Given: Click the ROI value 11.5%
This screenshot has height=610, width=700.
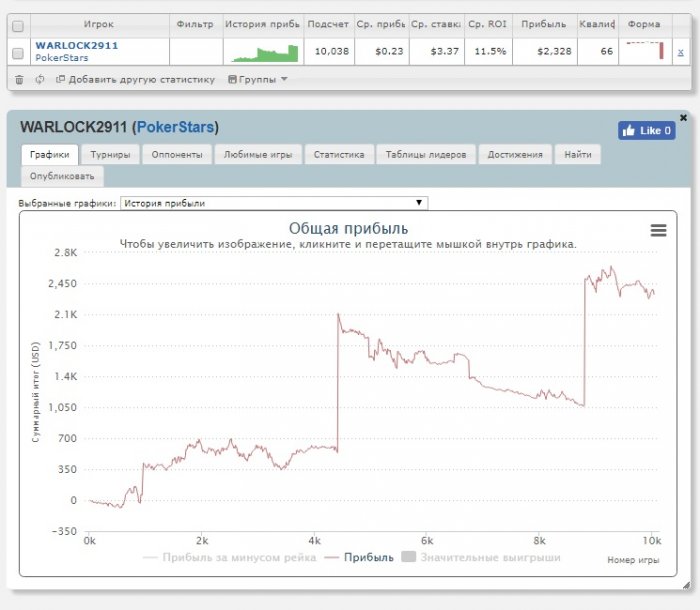Looking at the screenshot, I should coord(490,51).
